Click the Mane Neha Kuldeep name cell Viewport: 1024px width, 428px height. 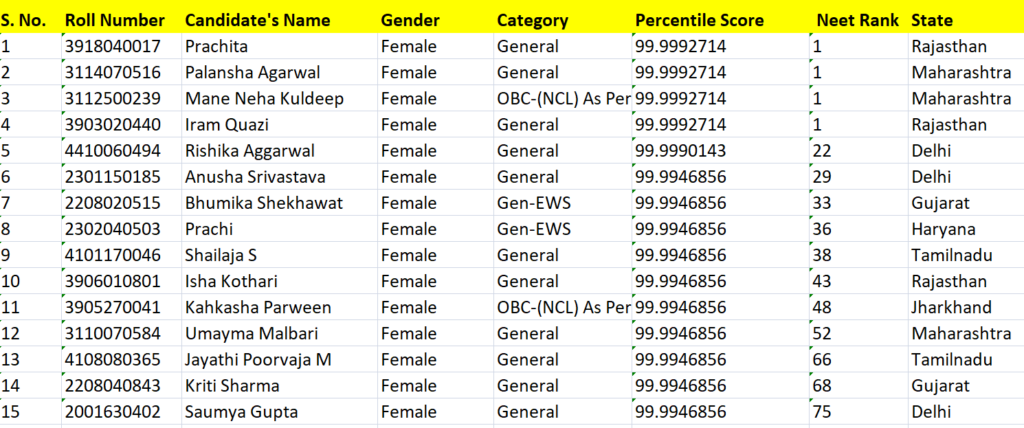[x=280, y=99]
